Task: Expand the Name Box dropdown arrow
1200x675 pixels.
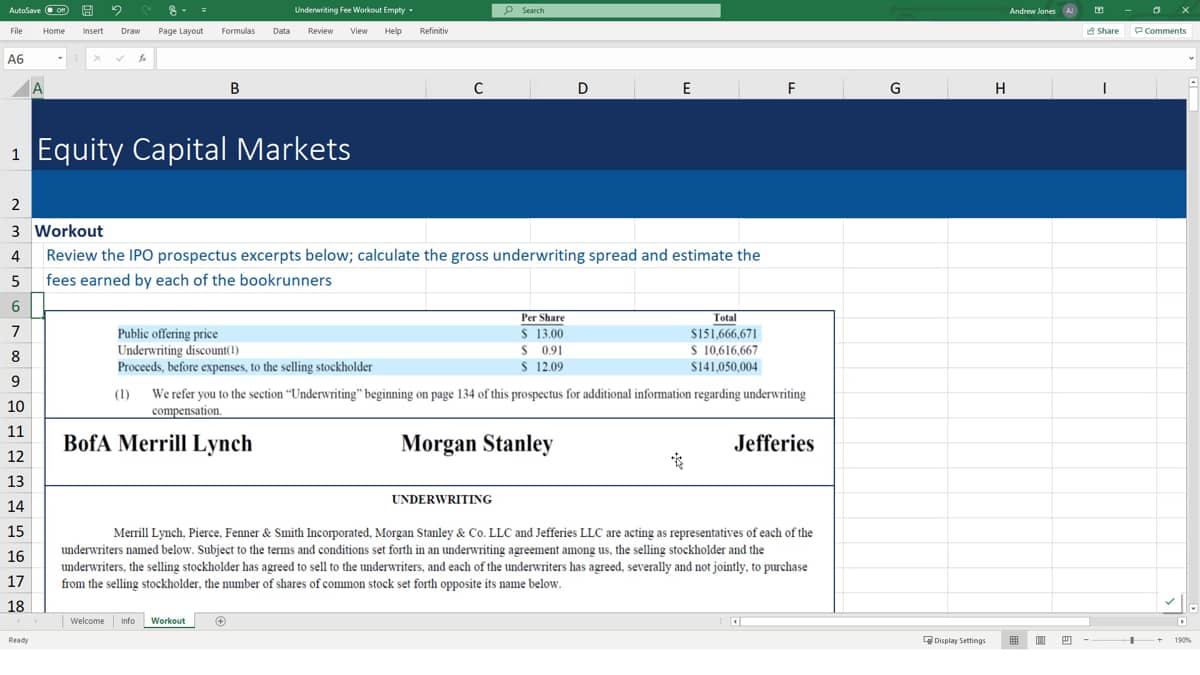Action: [60, 59]
